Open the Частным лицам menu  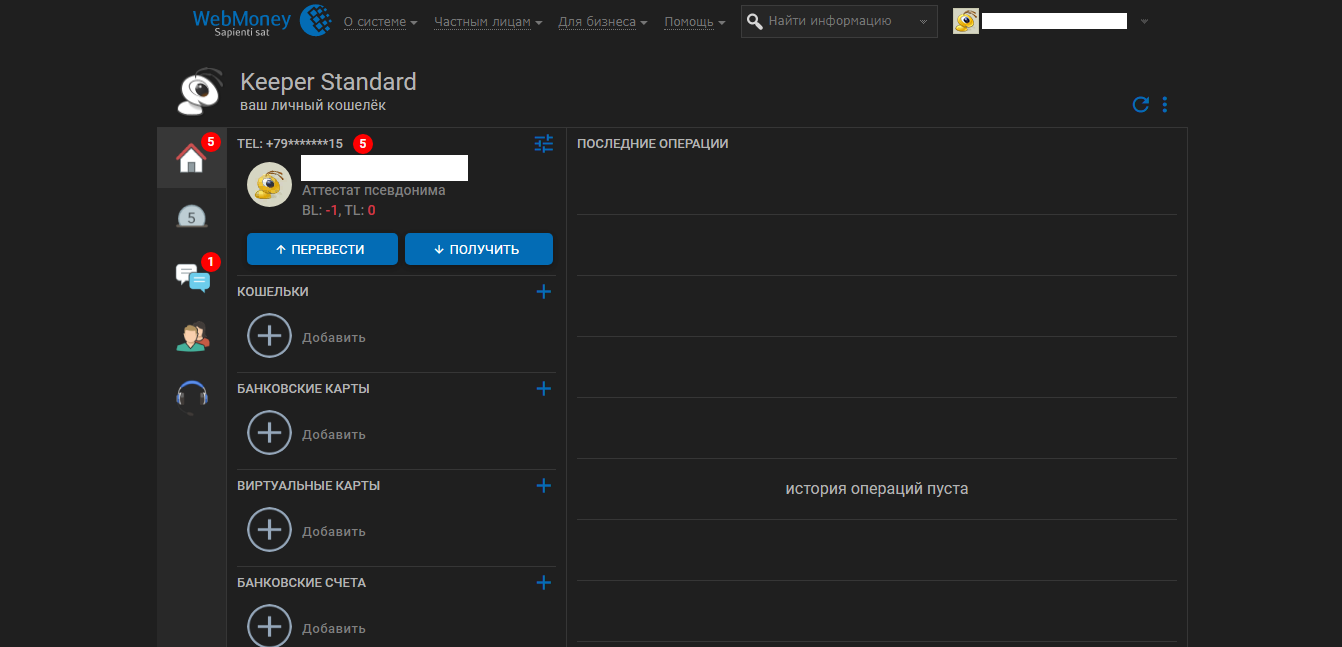coord(488,22)
